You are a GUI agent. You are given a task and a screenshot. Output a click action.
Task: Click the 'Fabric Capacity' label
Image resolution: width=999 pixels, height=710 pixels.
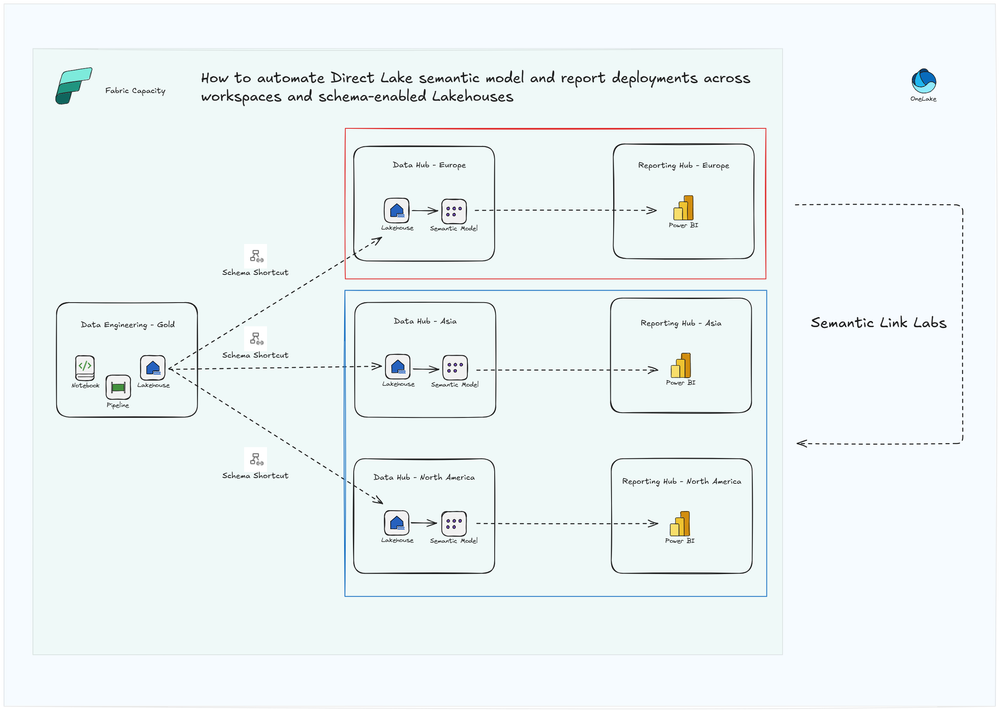pos(135,91)
